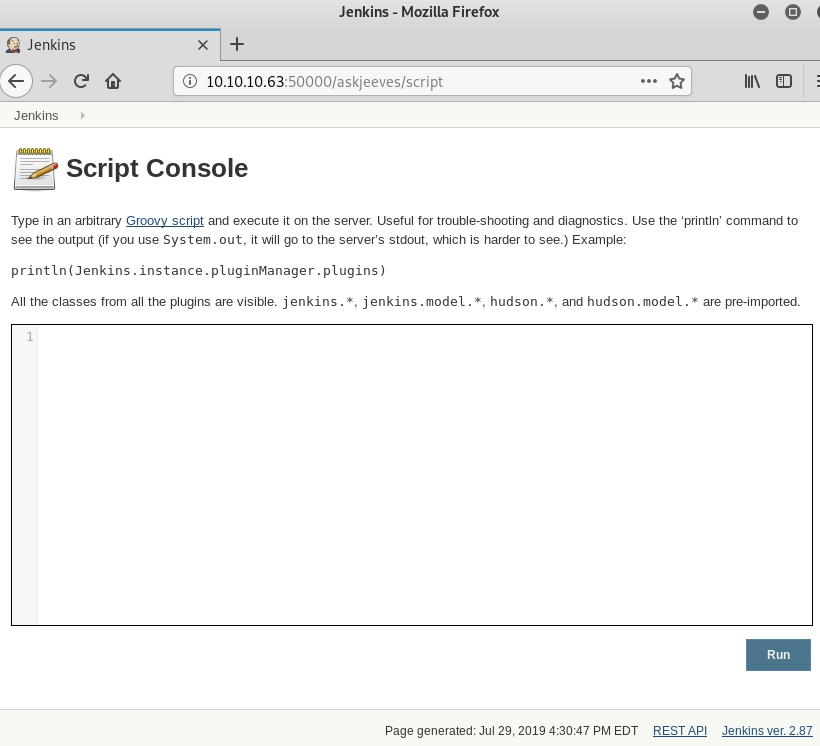Select the Jenkins browser tab
This screenshot has width=820, height=746.
(110, 45)
